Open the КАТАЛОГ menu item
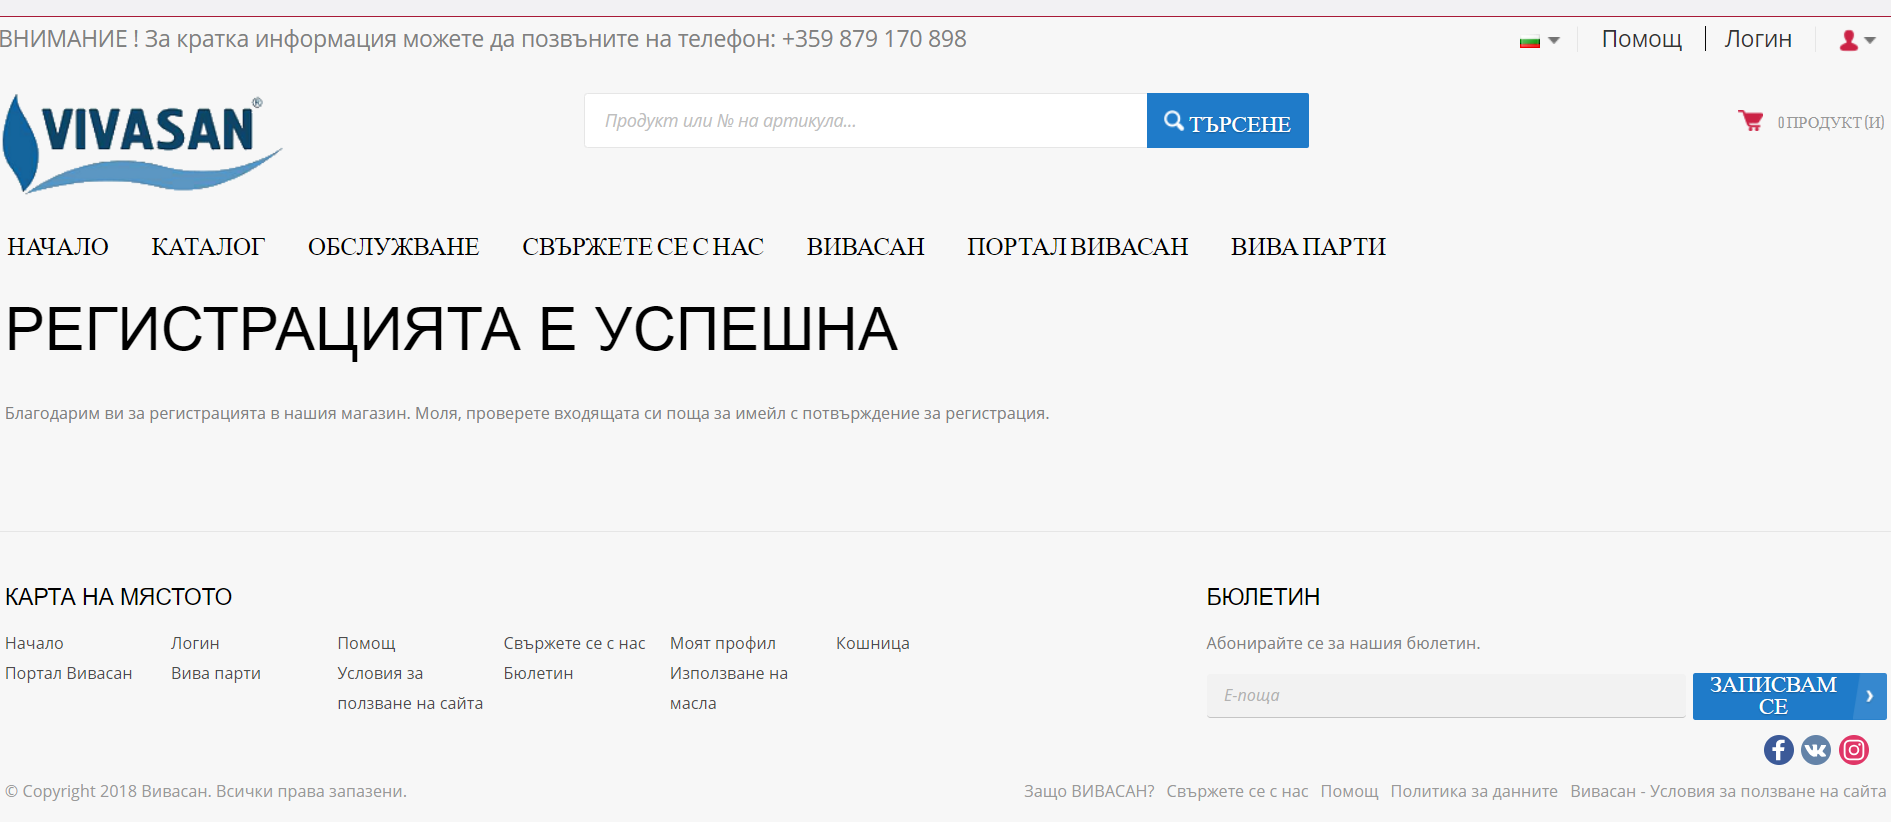This screenshot has height=822, width=1891. tap(208, 247)
